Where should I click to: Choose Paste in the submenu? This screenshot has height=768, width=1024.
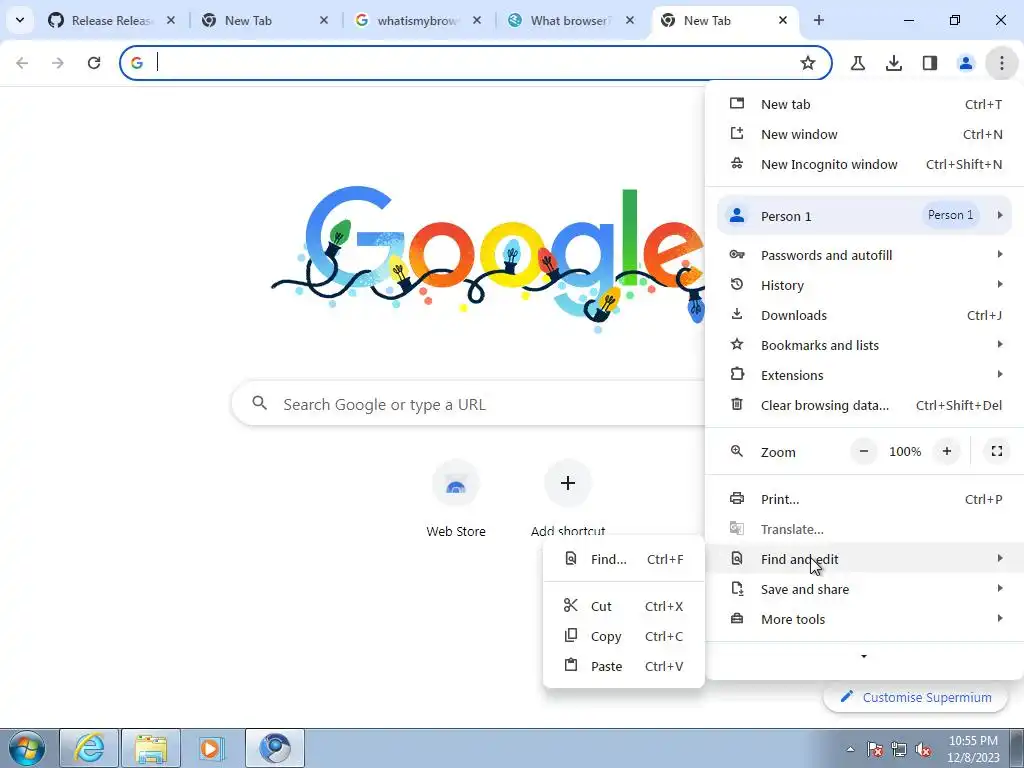point(624,666)
